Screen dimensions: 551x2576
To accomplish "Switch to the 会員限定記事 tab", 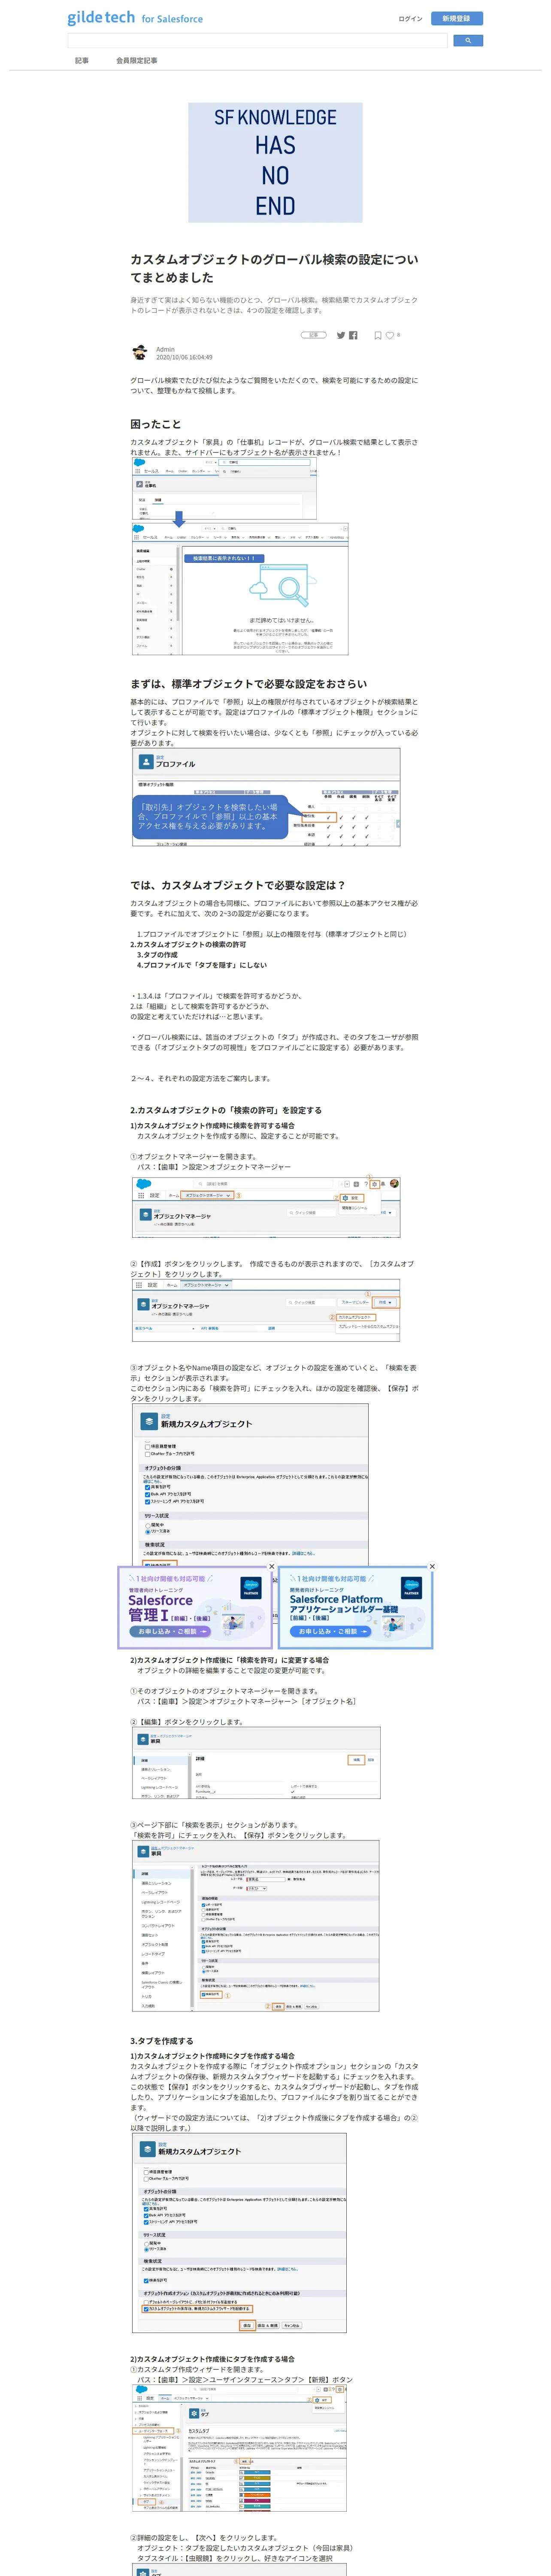I will coord(136,60).
